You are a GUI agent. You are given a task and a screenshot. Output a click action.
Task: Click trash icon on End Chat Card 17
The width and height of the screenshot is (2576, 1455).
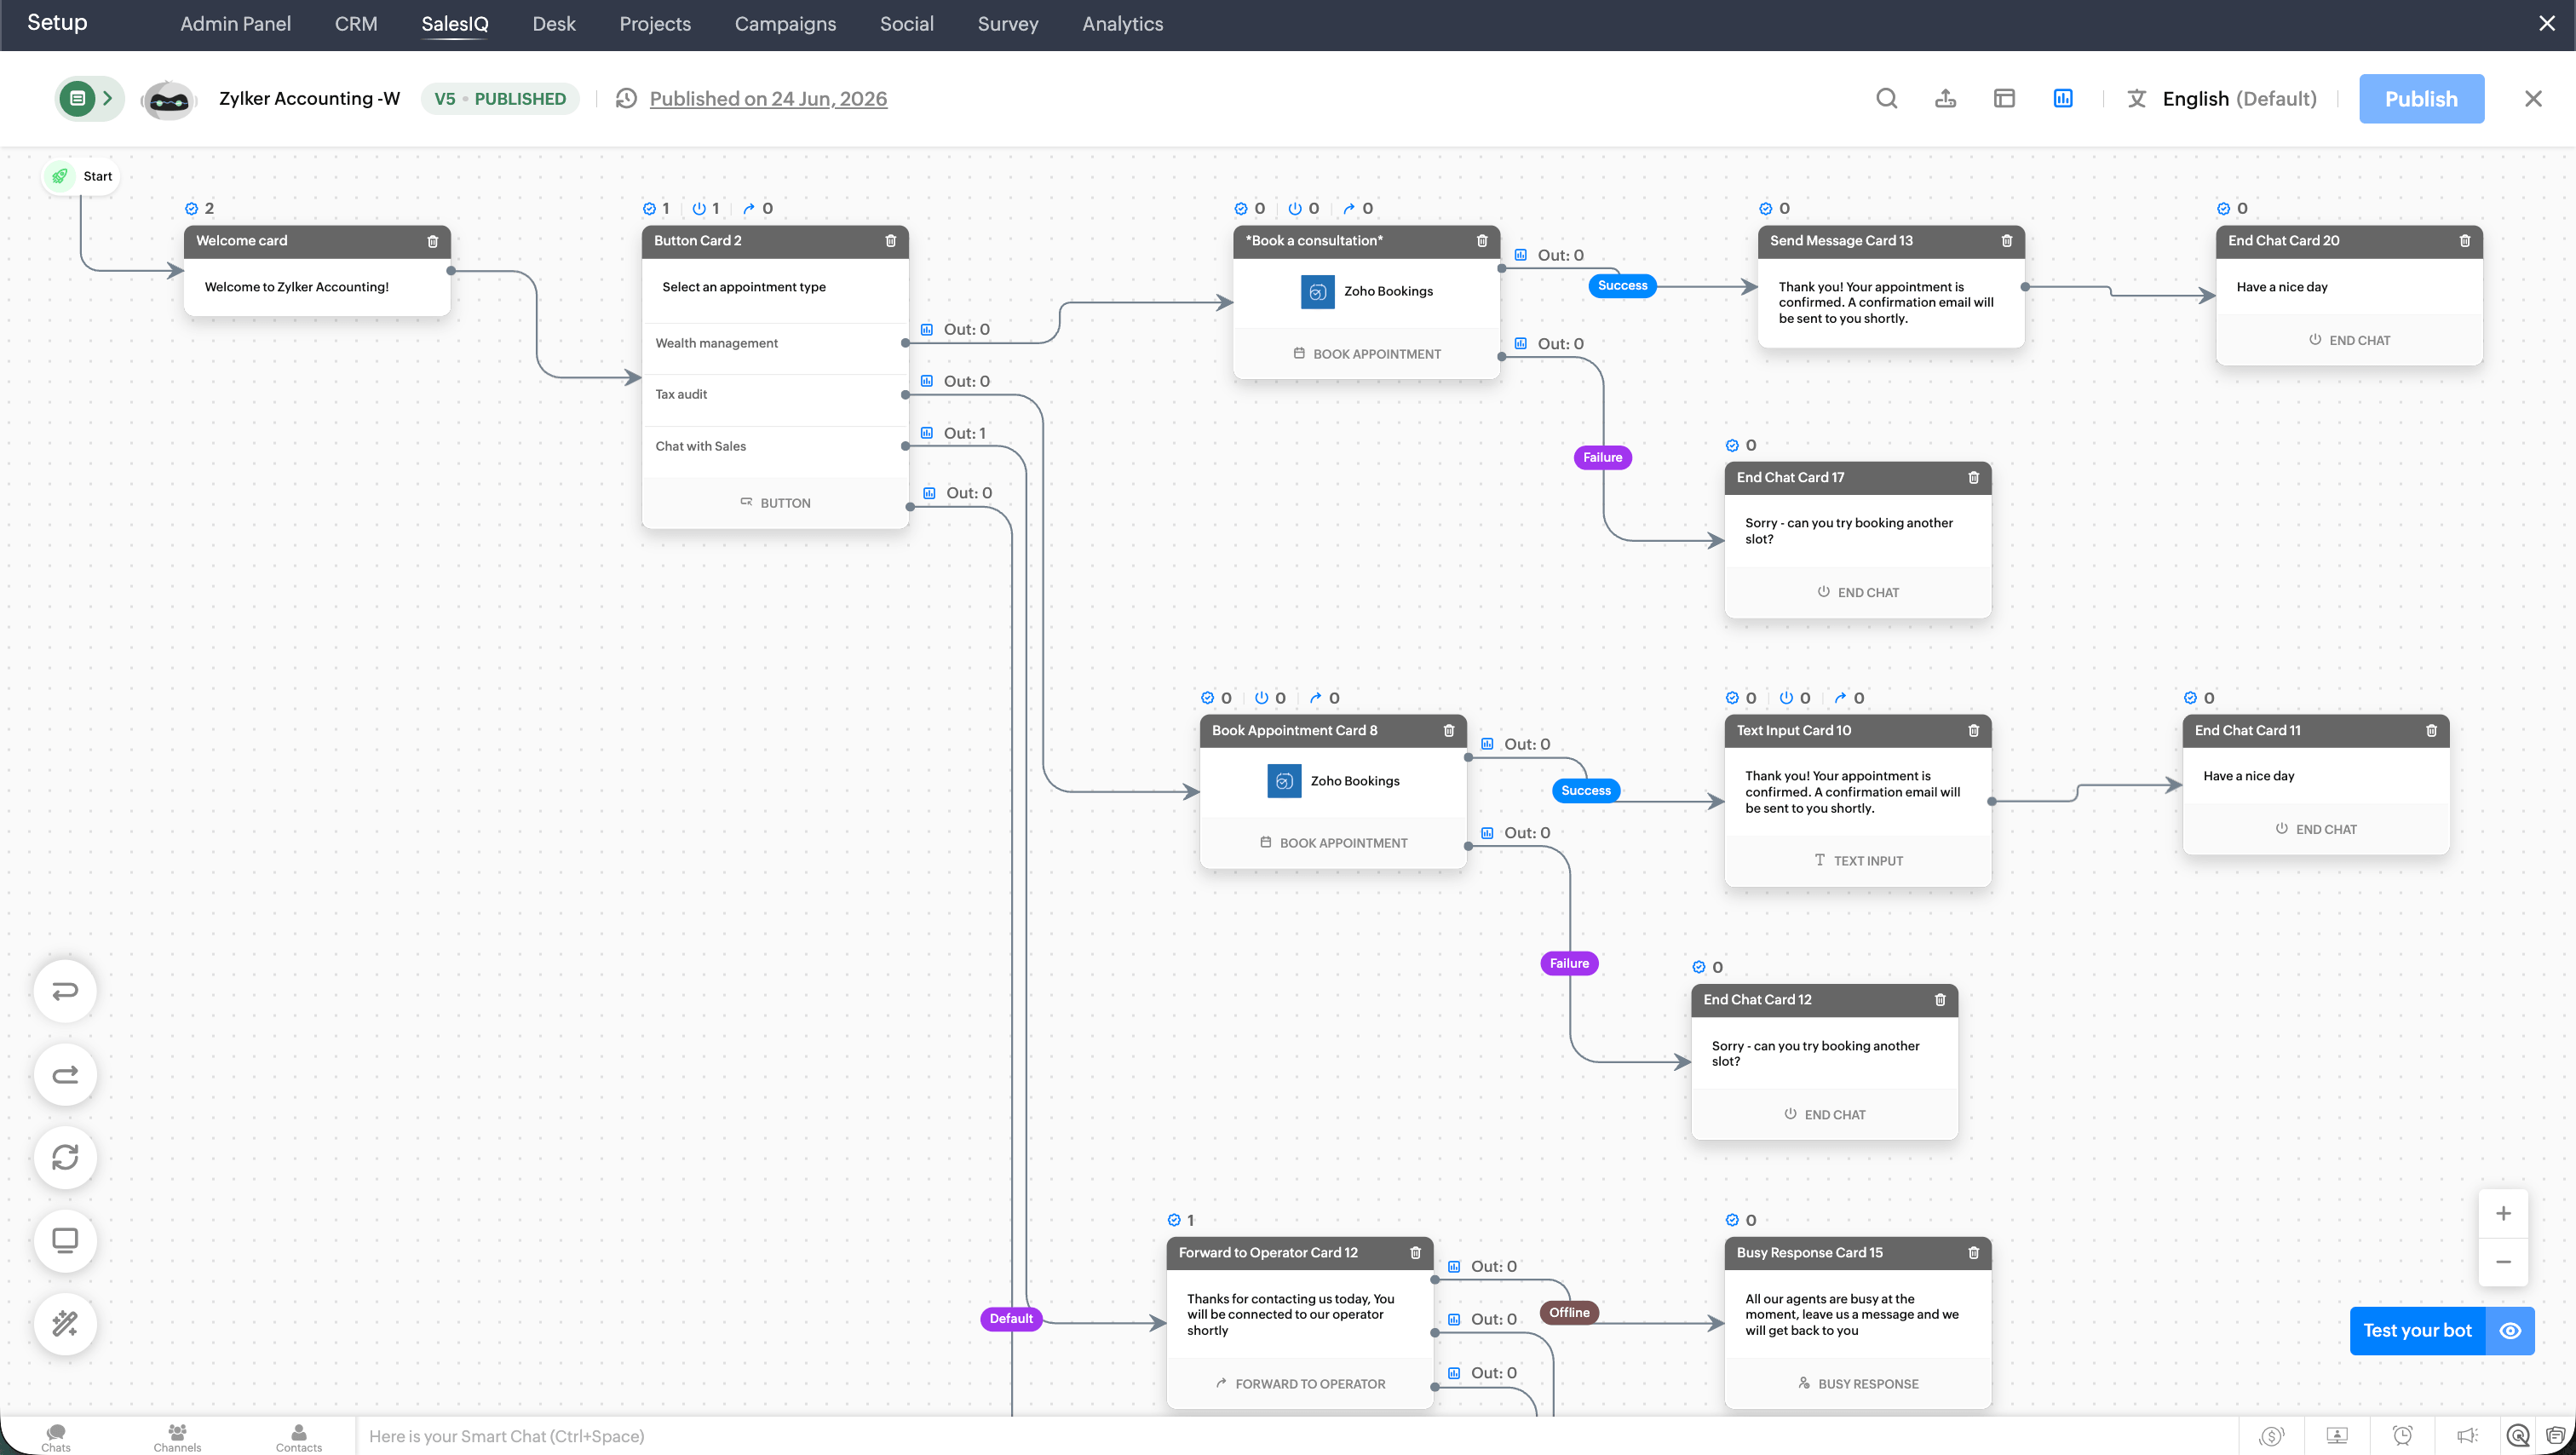coord(1974,477)
